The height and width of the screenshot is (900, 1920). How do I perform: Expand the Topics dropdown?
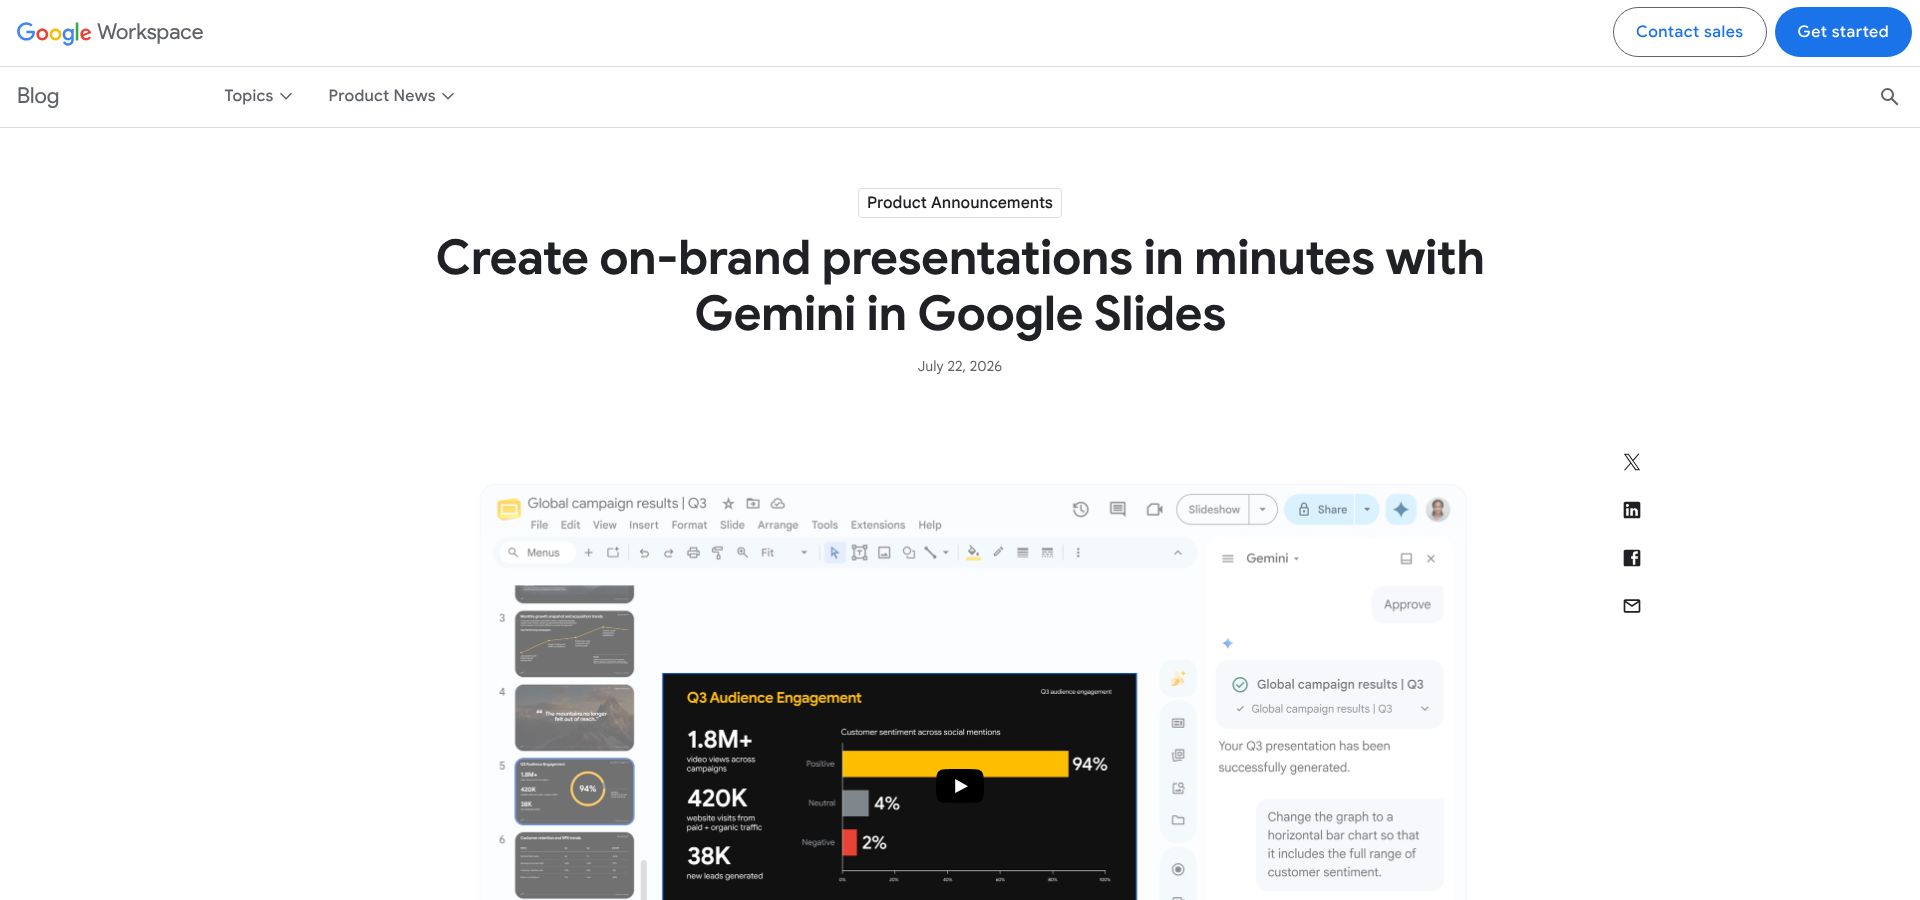coord(258,96)
